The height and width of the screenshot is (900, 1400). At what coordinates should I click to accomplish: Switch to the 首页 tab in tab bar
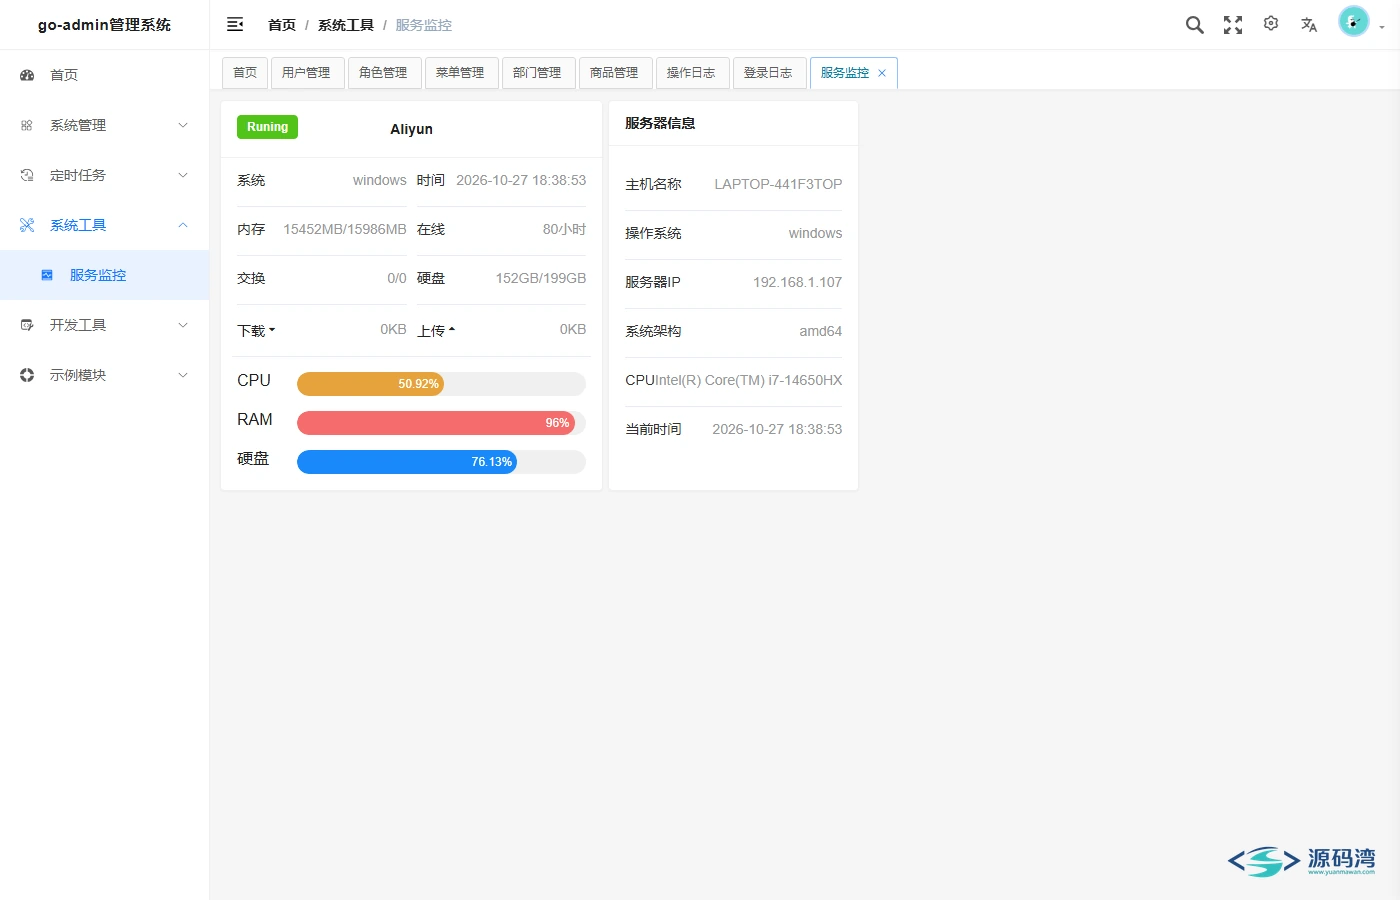point(245,73)
